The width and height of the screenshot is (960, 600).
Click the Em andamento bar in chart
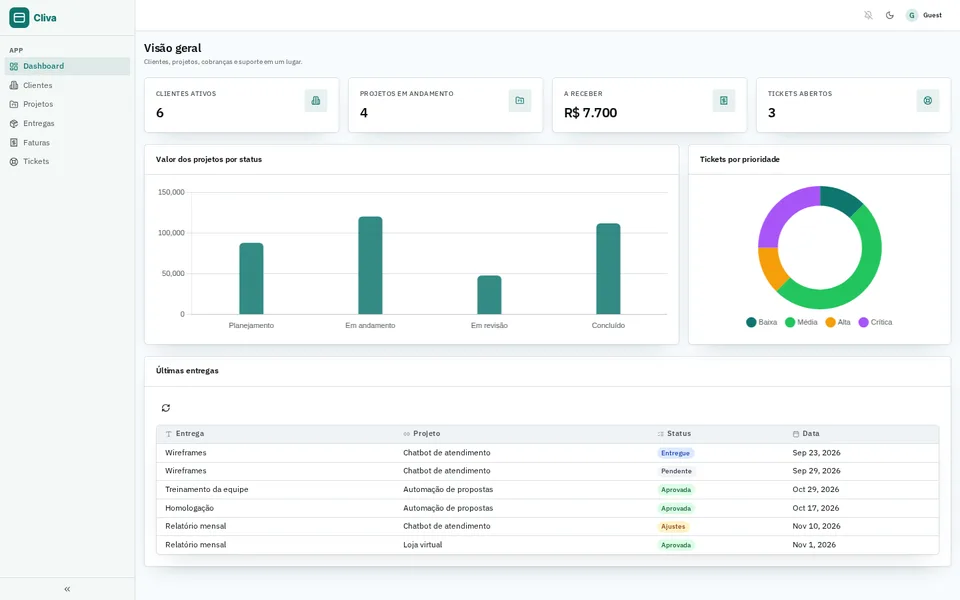click(370, 265)
